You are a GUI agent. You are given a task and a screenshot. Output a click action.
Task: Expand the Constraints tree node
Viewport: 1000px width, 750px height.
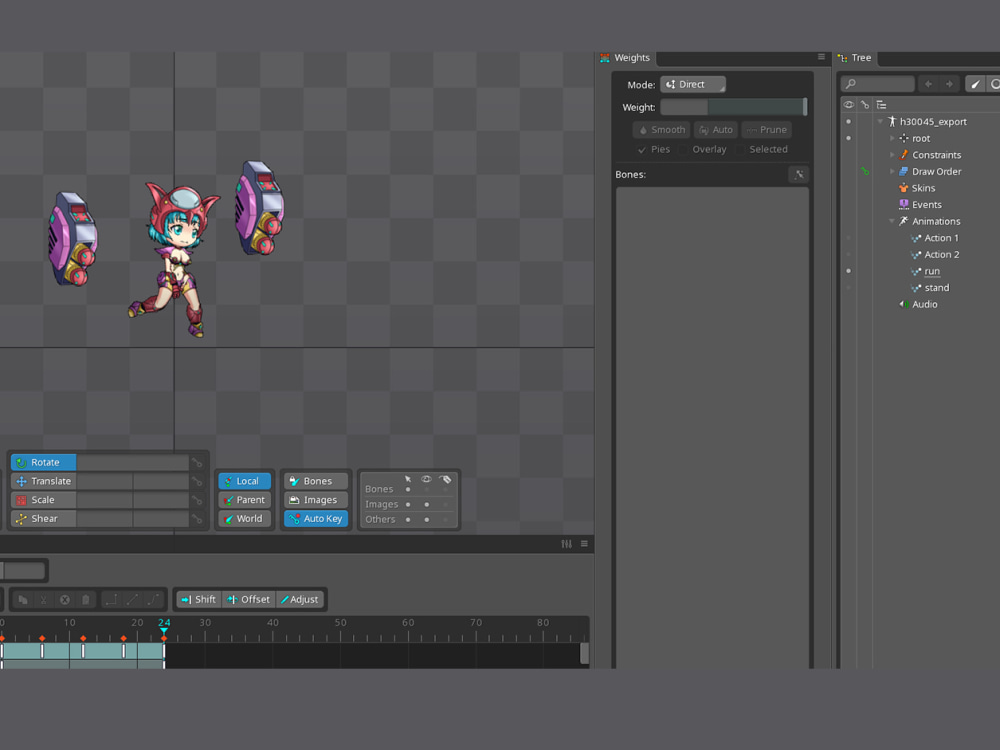892,154
